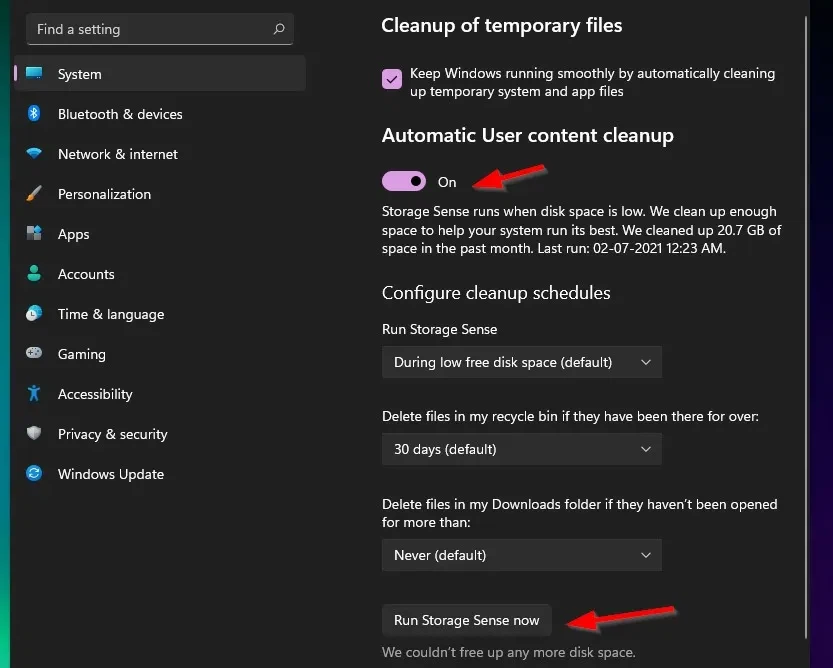
Task: Turn off Automatic User content cleanup toggle
Action: pos(403,181)
